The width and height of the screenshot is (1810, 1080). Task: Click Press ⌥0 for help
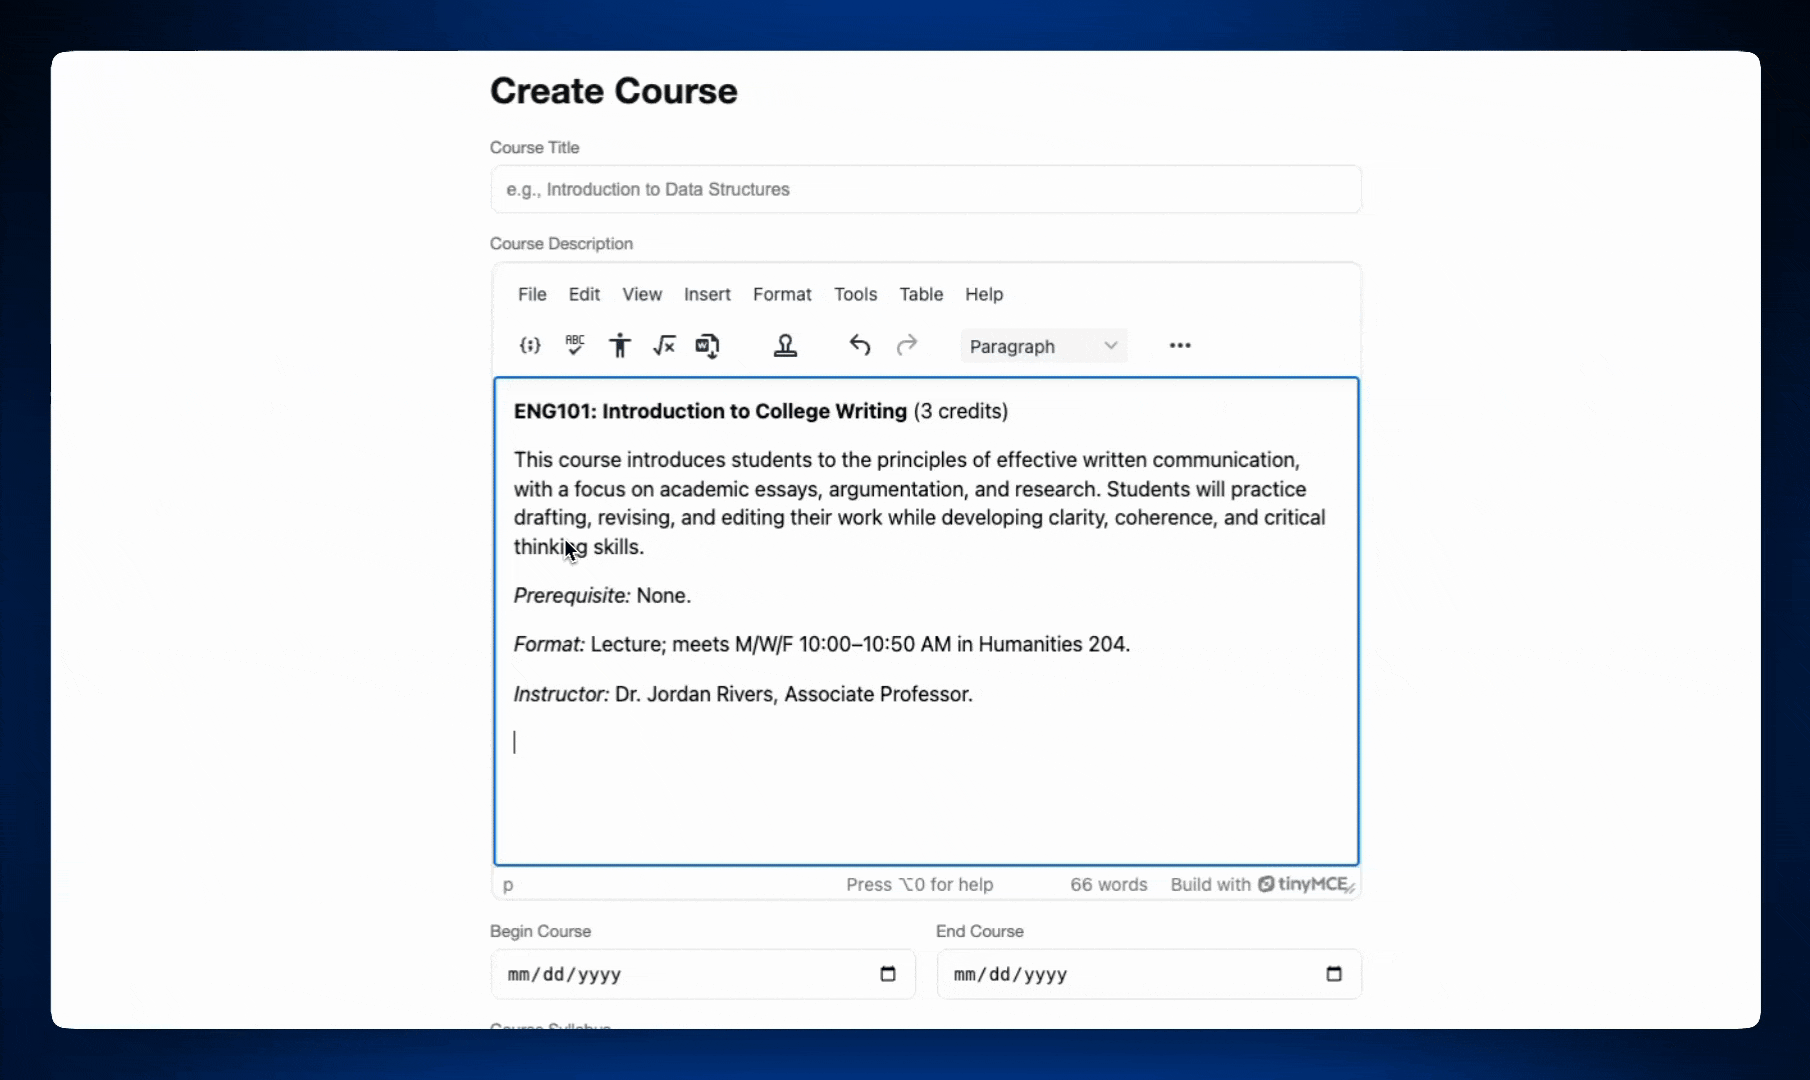[x=918, y=884]
